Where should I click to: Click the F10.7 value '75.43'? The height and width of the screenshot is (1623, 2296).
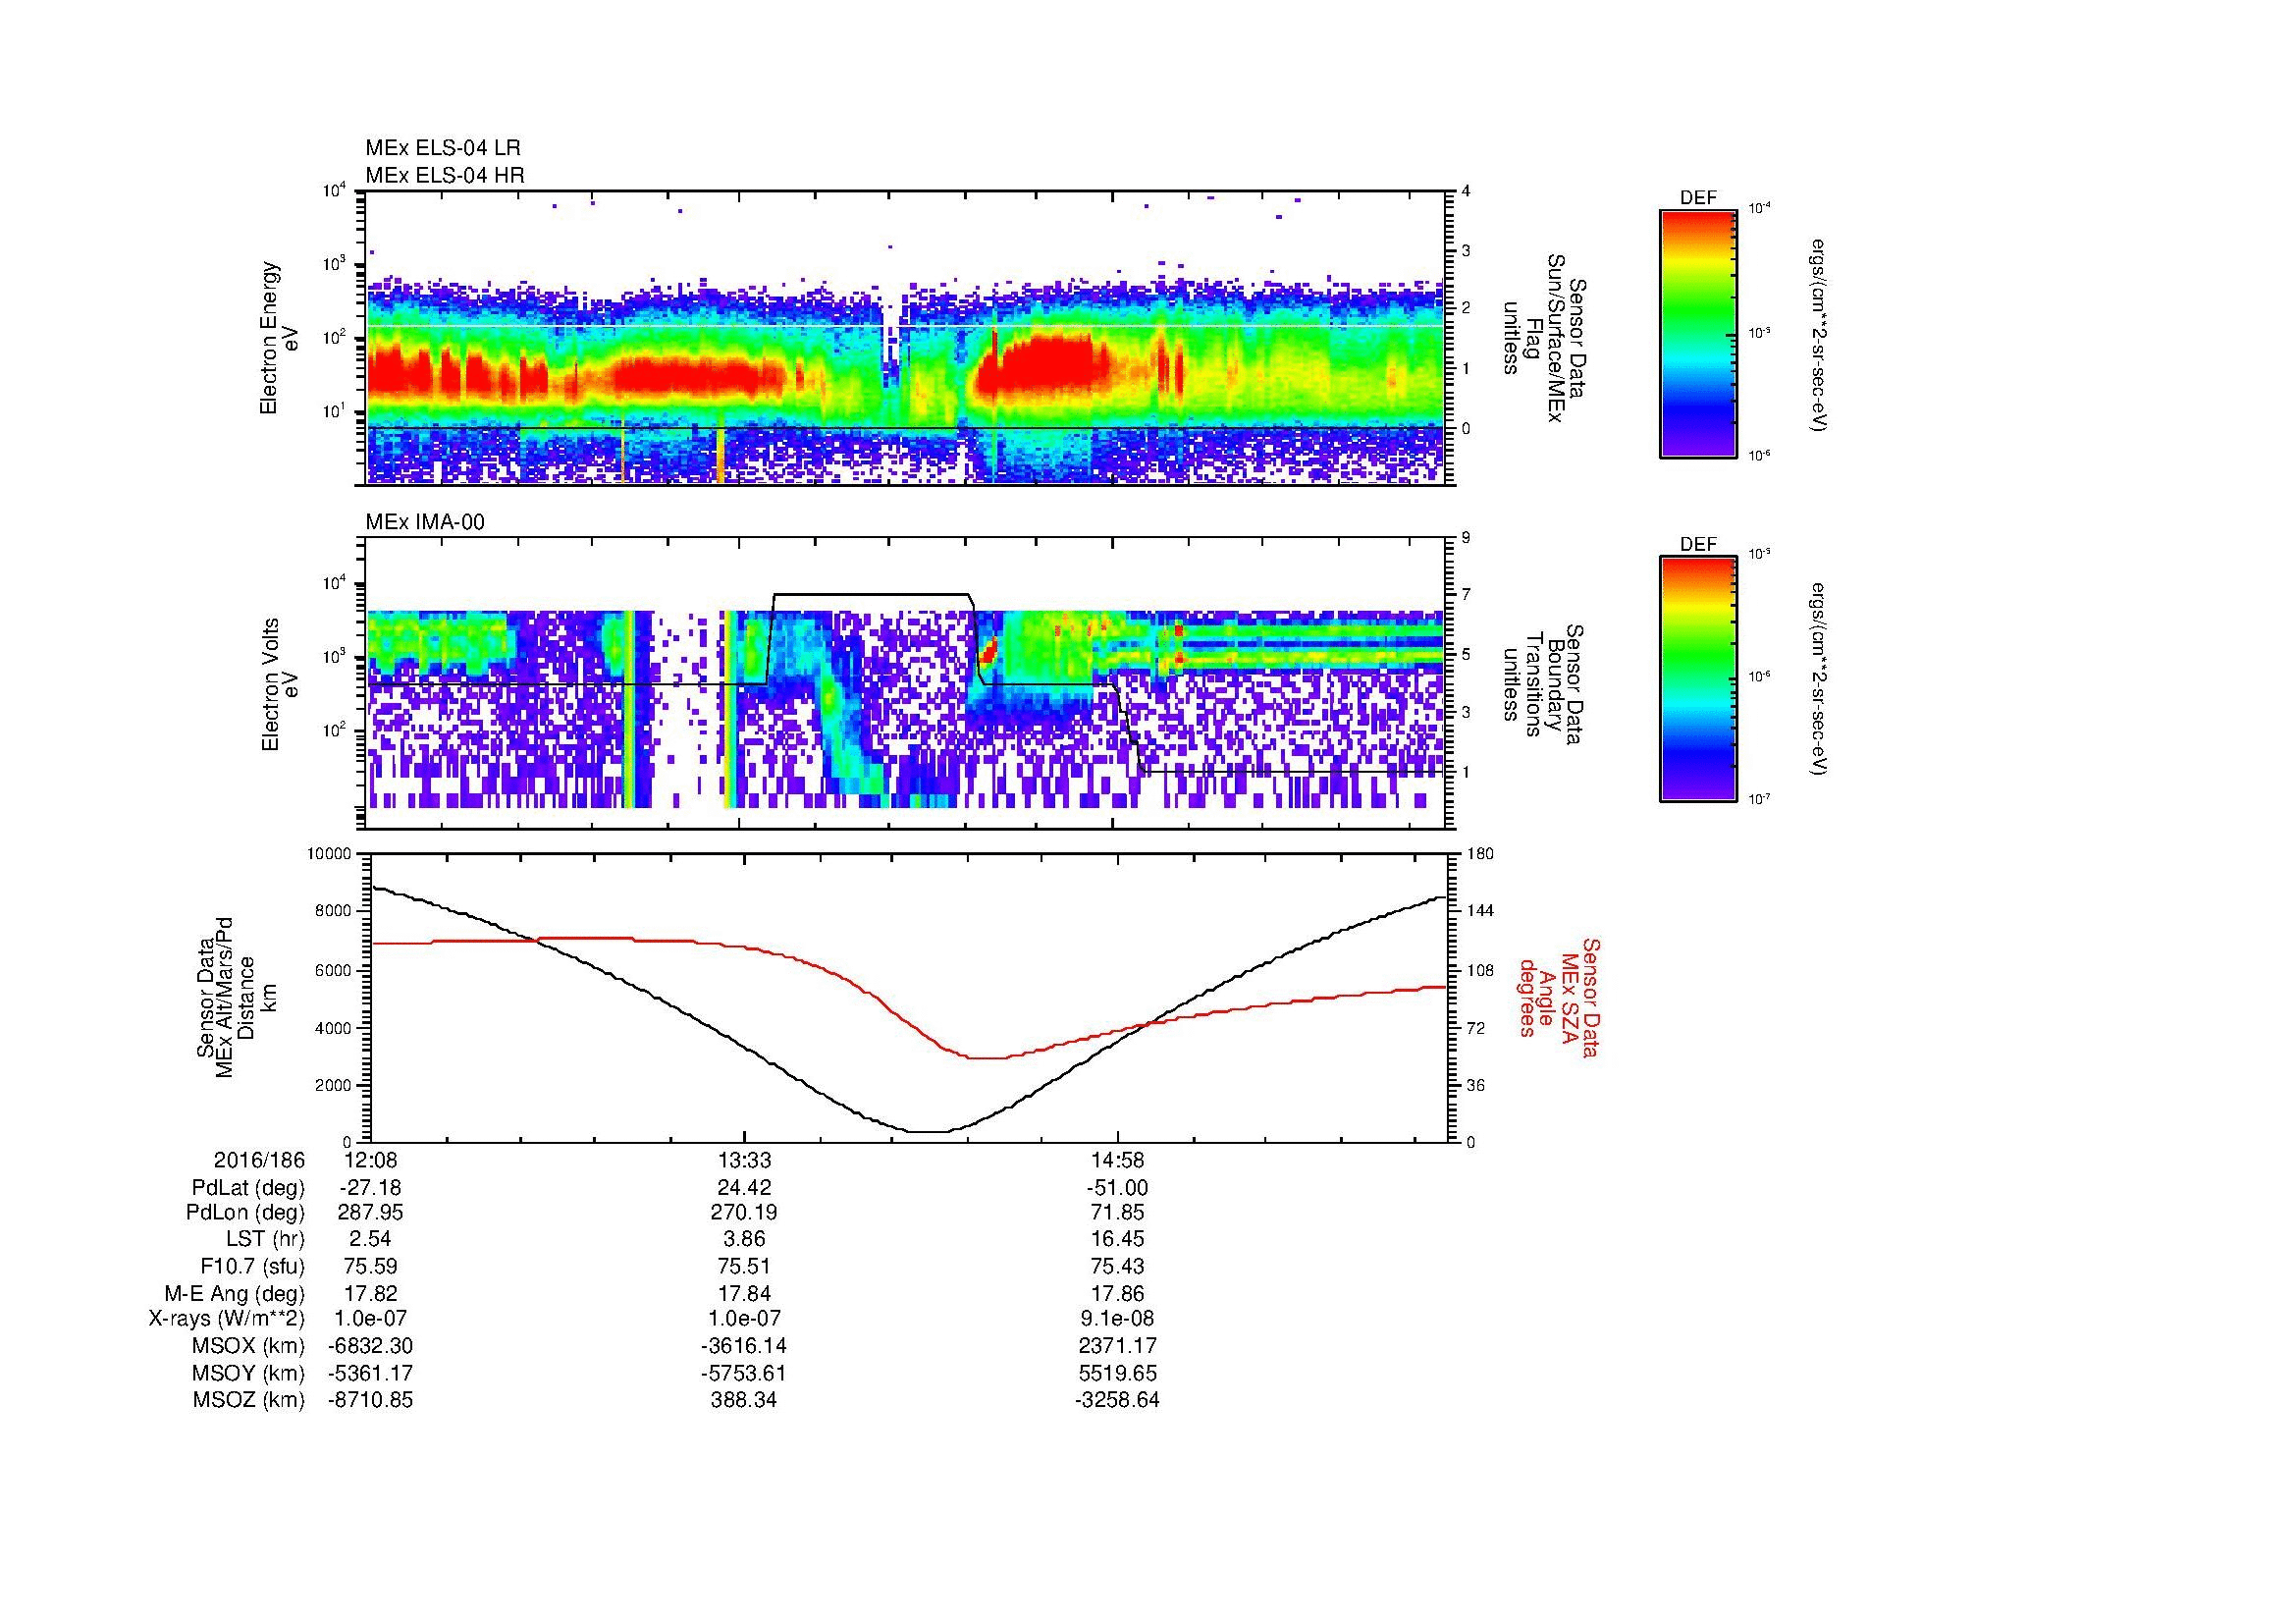(x=1117, y=1266)
